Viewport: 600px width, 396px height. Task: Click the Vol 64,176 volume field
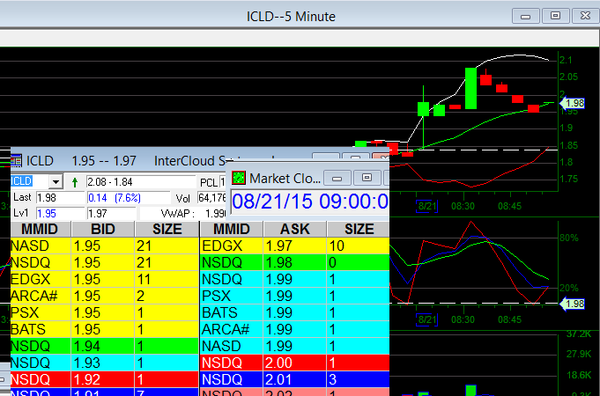(212, 198)
